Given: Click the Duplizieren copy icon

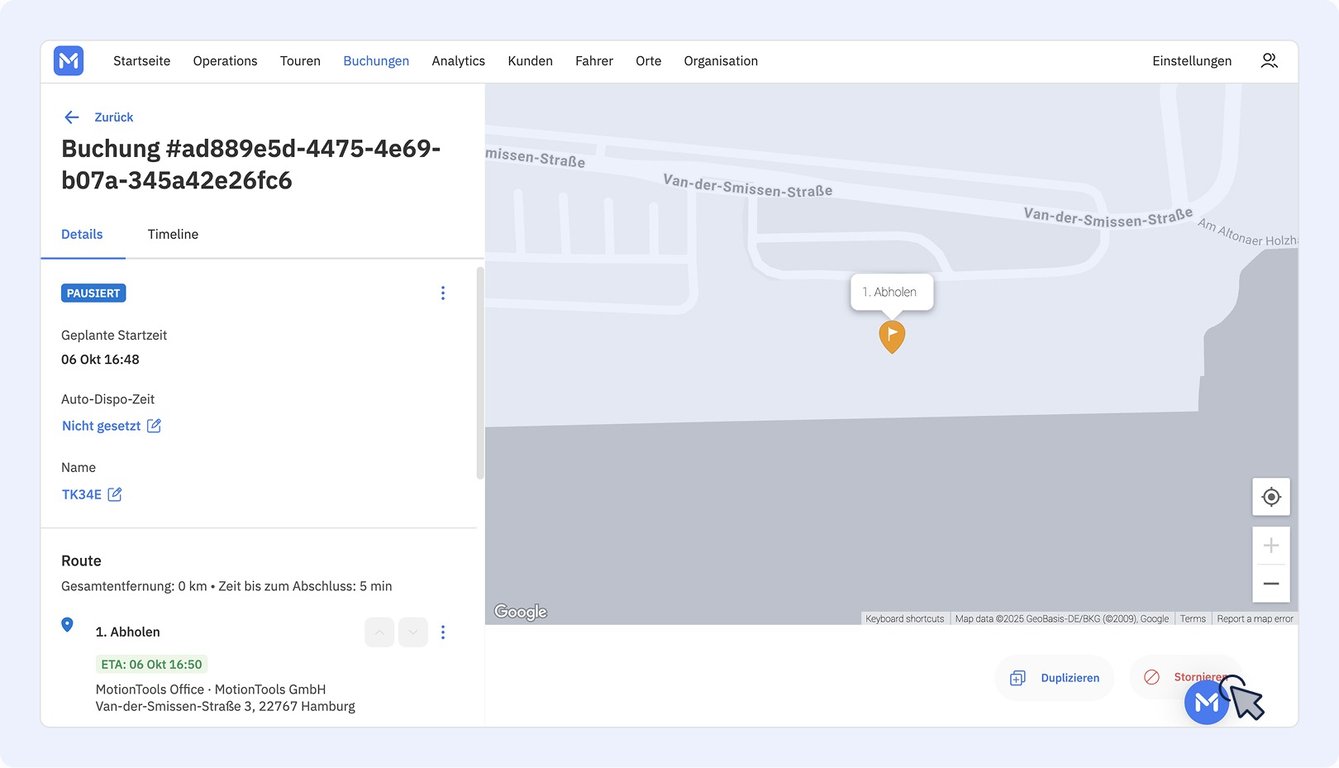Looking at the screenshot, I should click(1018, 678).
